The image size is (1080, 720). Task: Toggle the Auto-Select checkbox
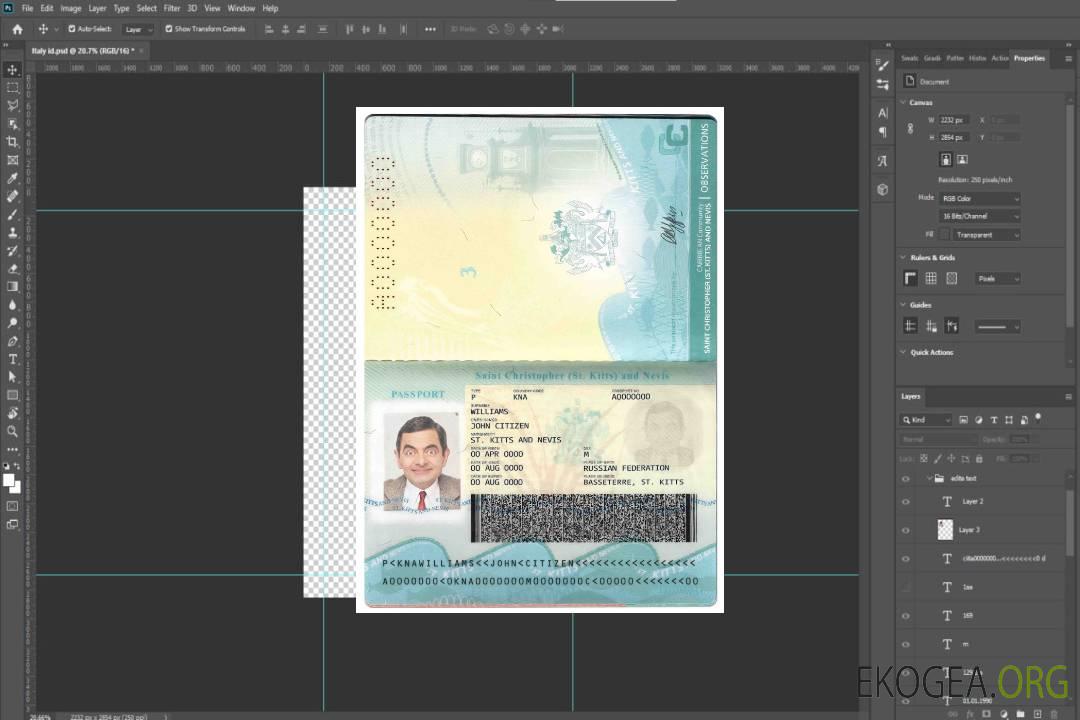pos(72,29)
